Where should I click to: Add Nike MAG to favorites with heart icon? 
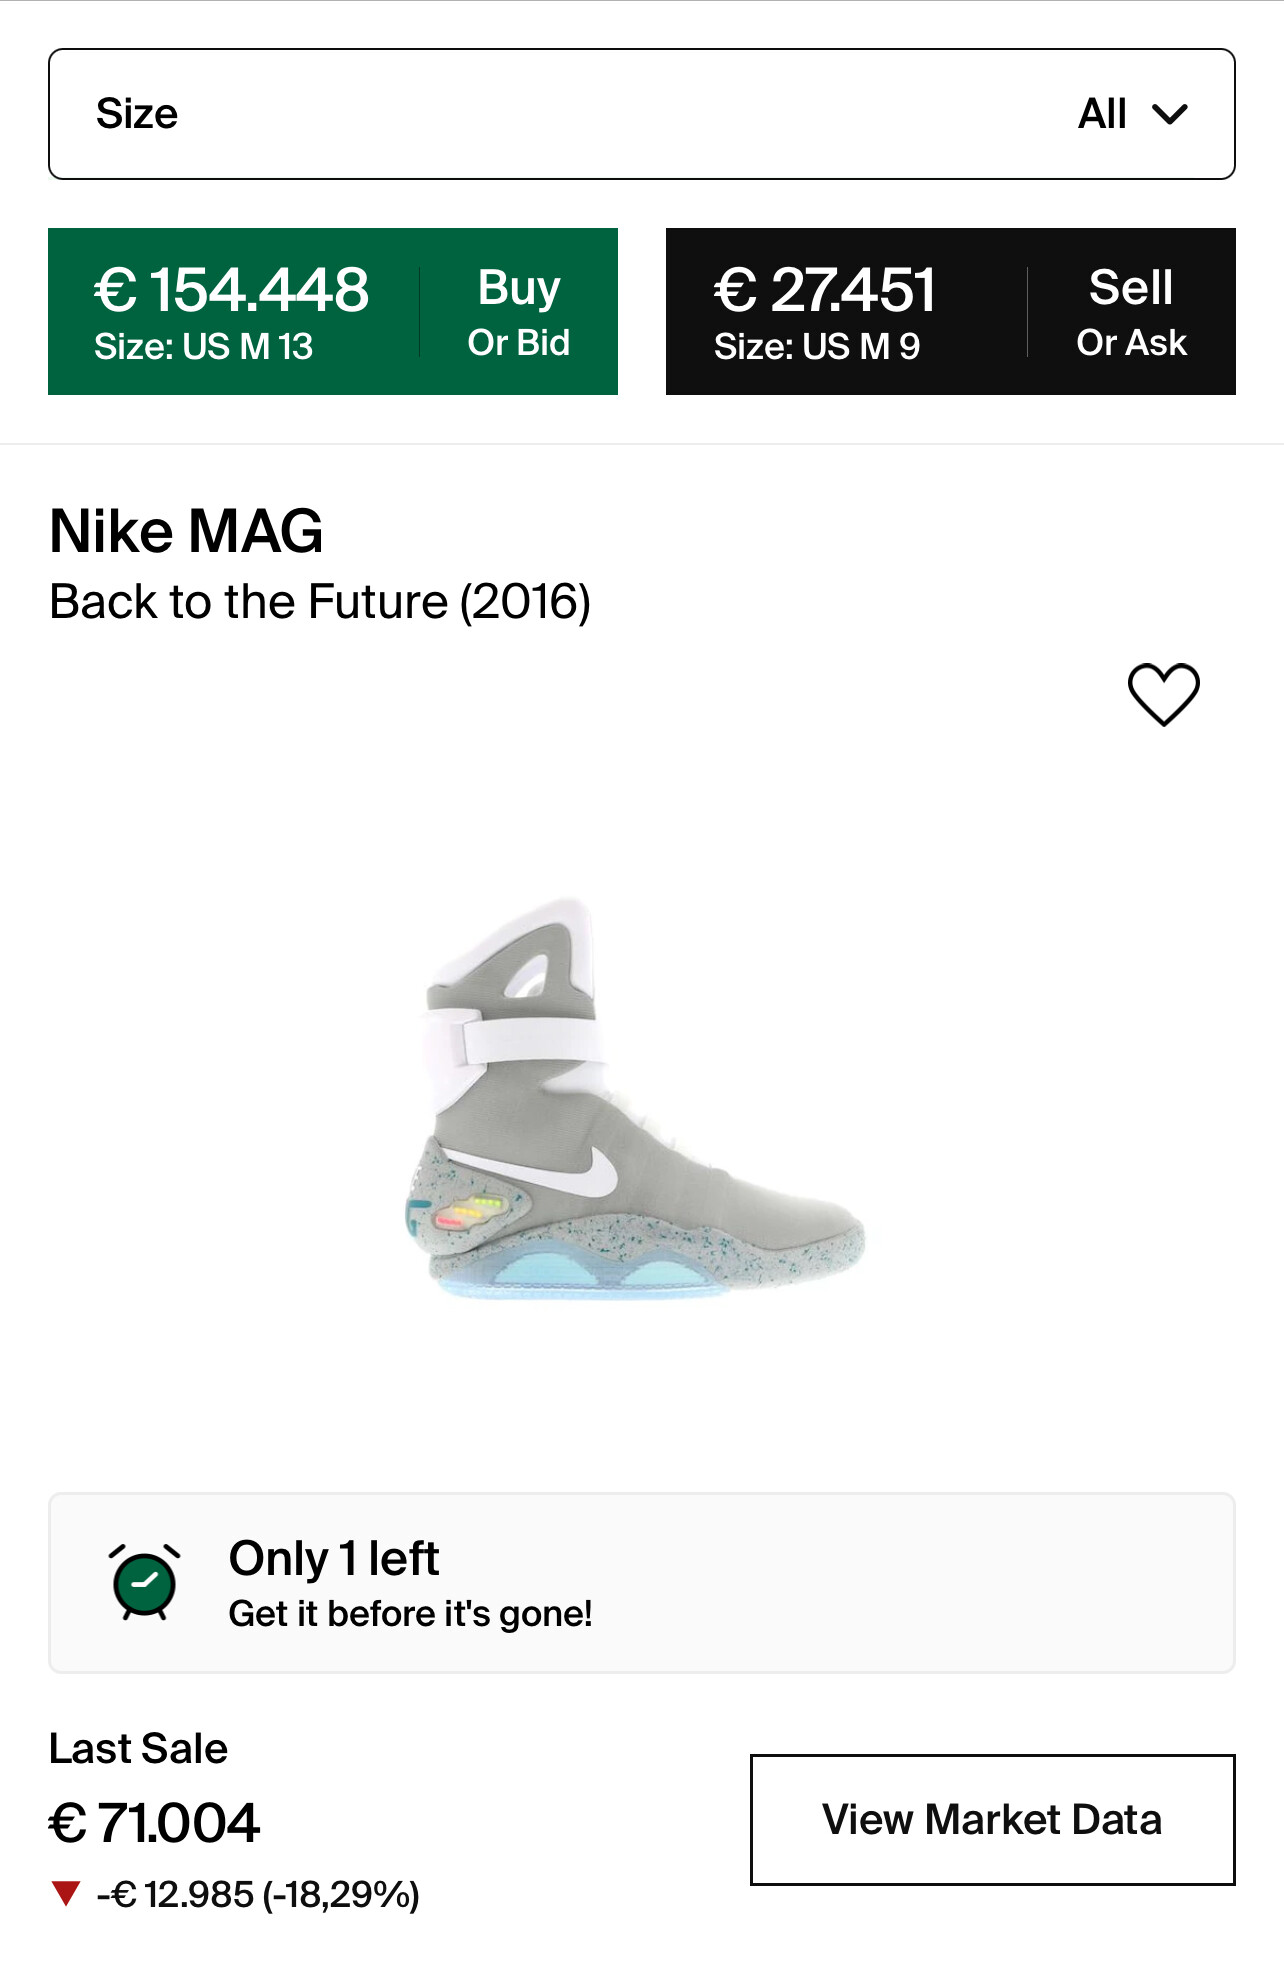(x=1163, y=694)
